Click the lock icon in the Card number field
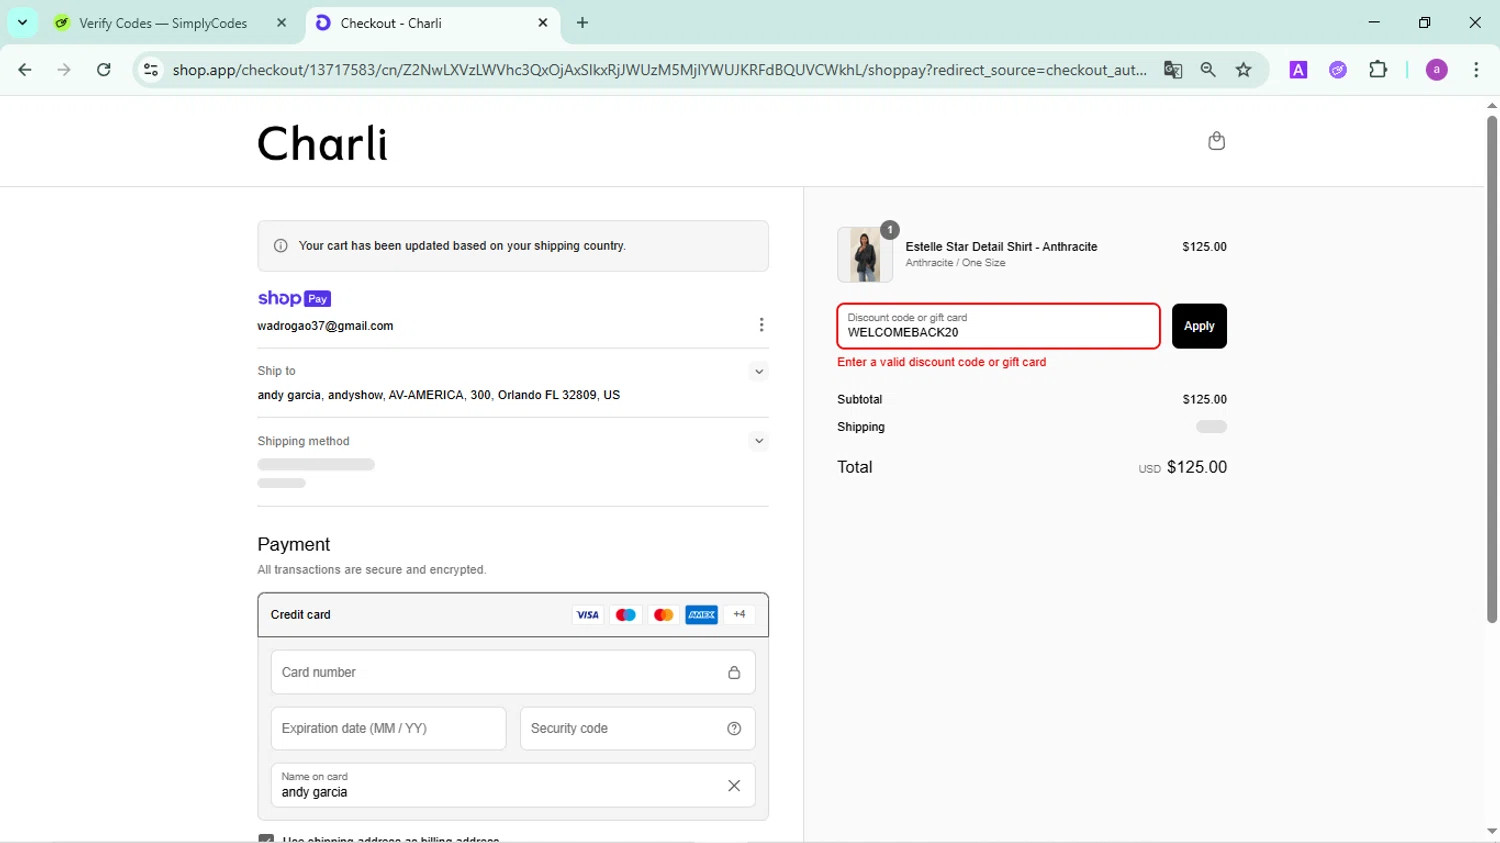 tap(734, 672)
